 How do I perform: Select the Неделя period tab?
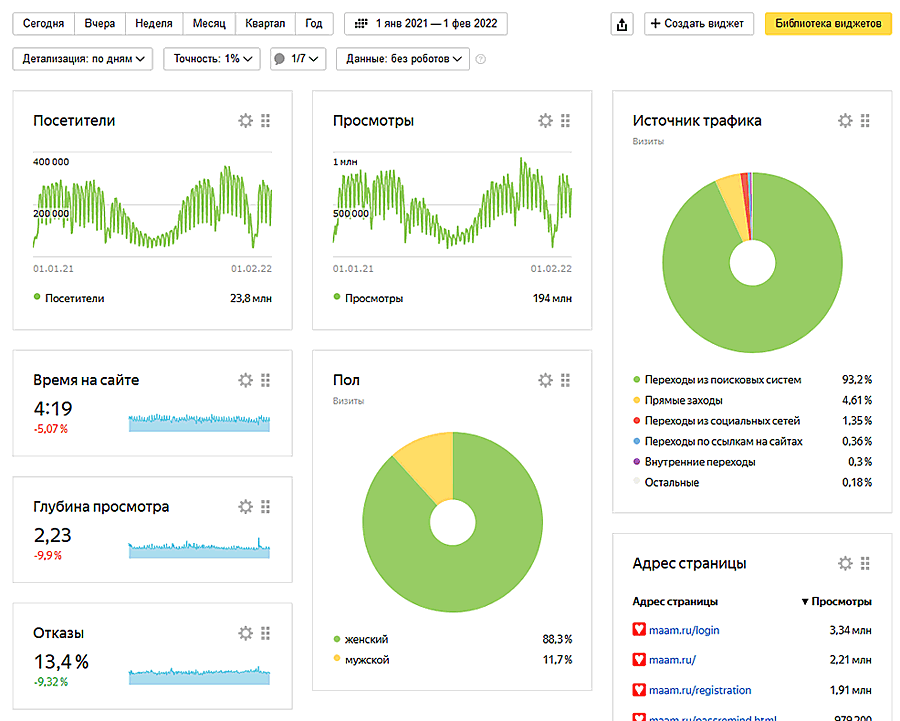click(152, 24)
